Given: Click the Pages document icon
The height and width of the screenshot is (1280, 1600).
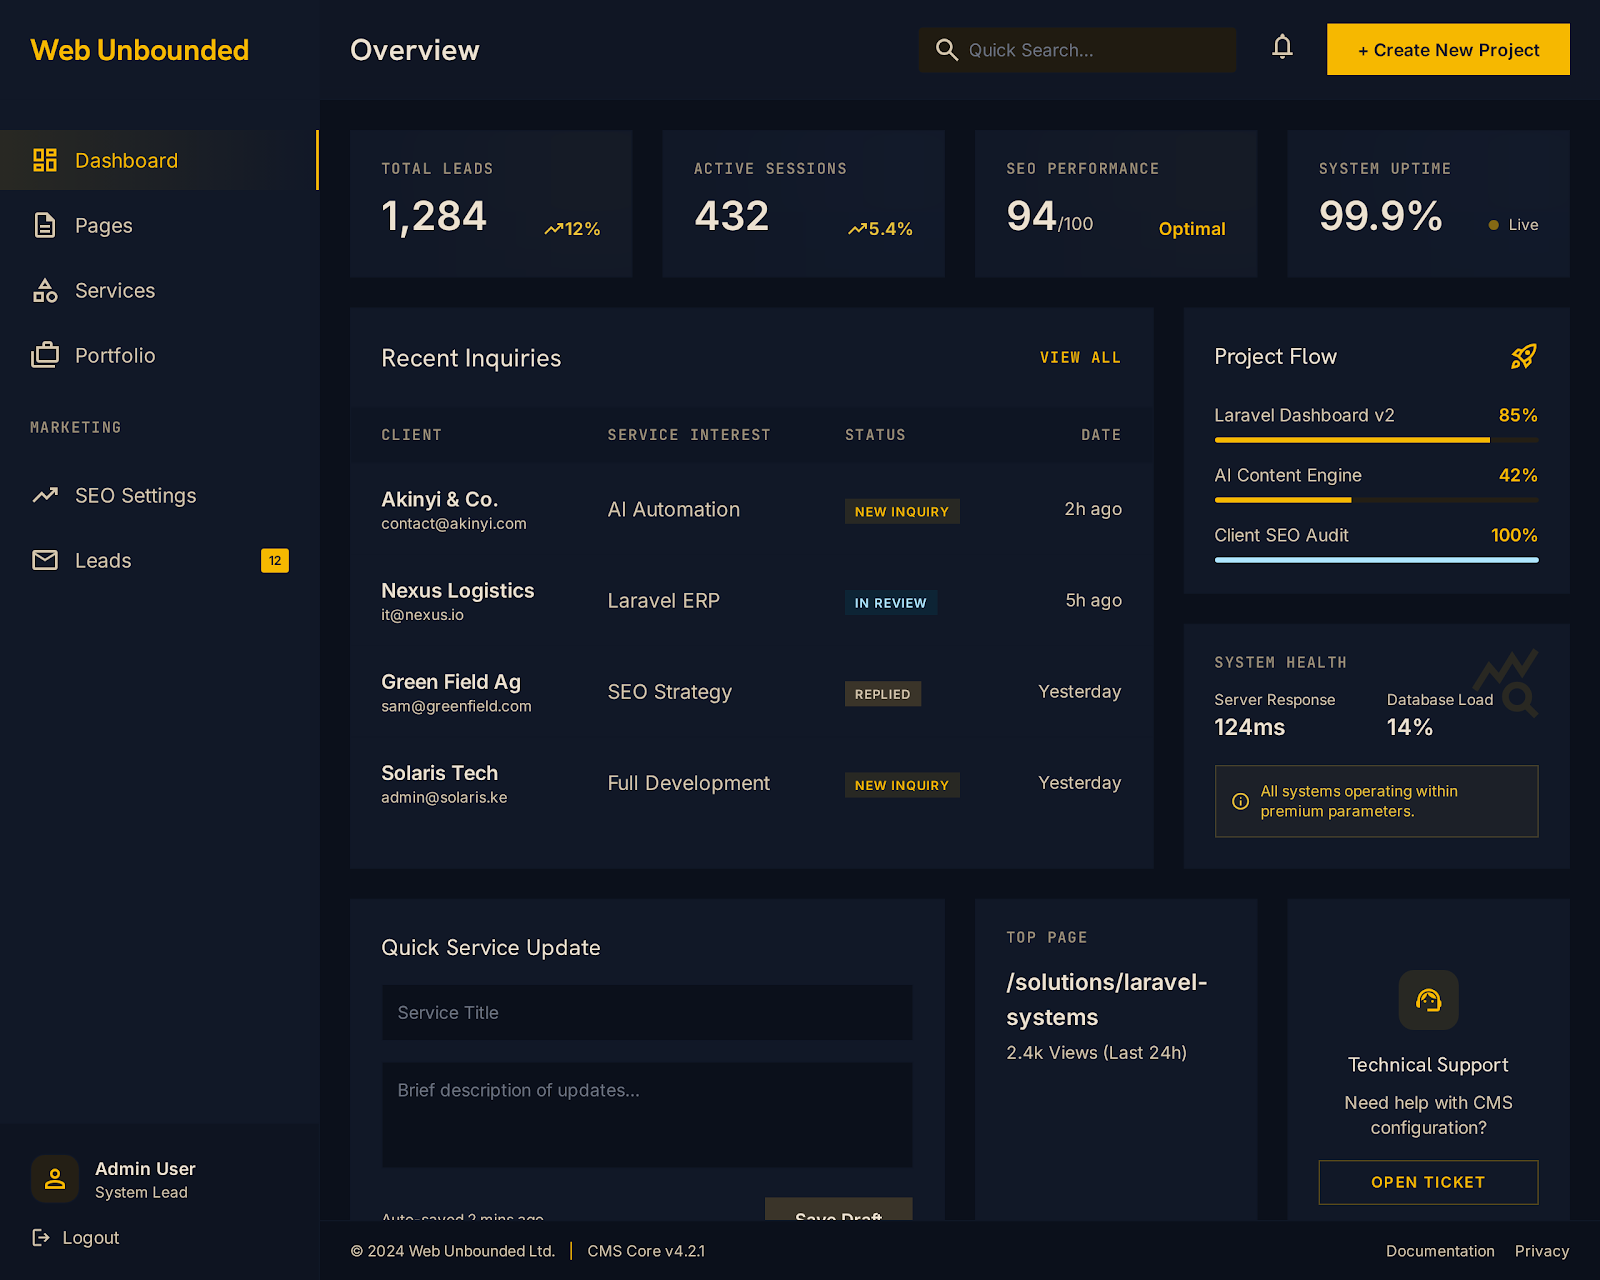Looking at the screenshot, I should (x=45, y=225).
